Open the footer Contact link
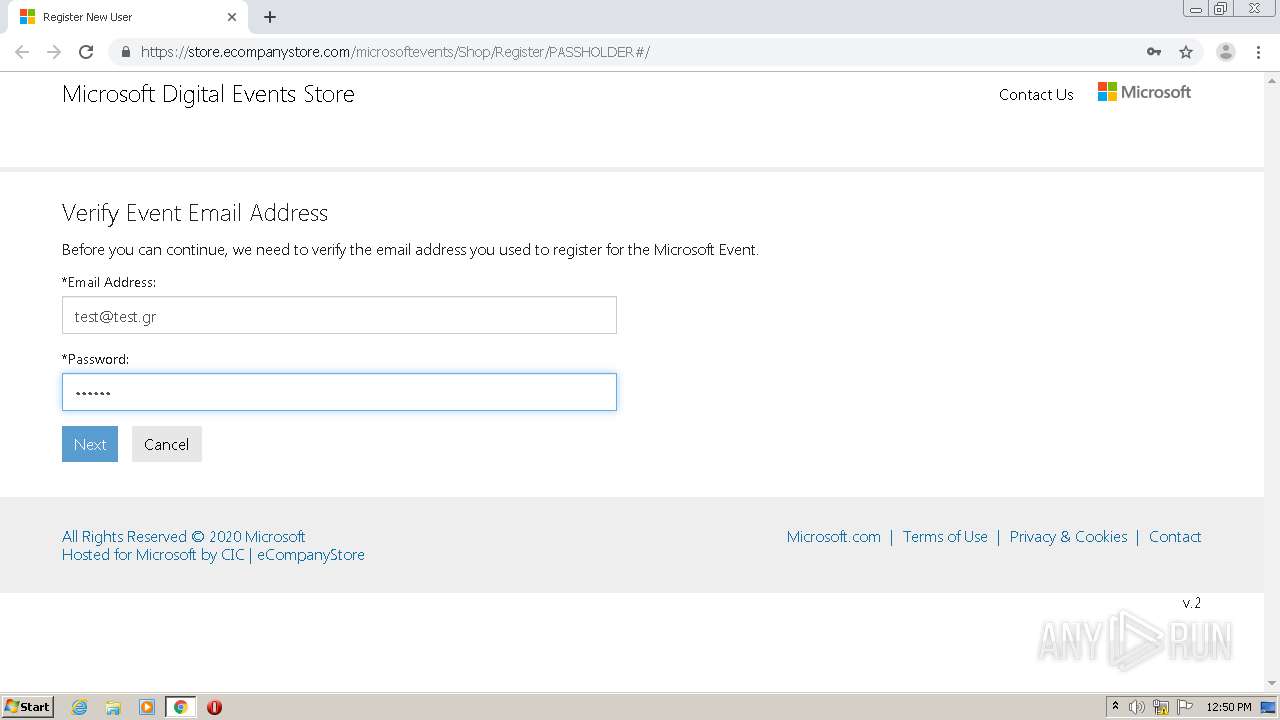This screenshot has width=1280, height=720. tap(1175, 536)
